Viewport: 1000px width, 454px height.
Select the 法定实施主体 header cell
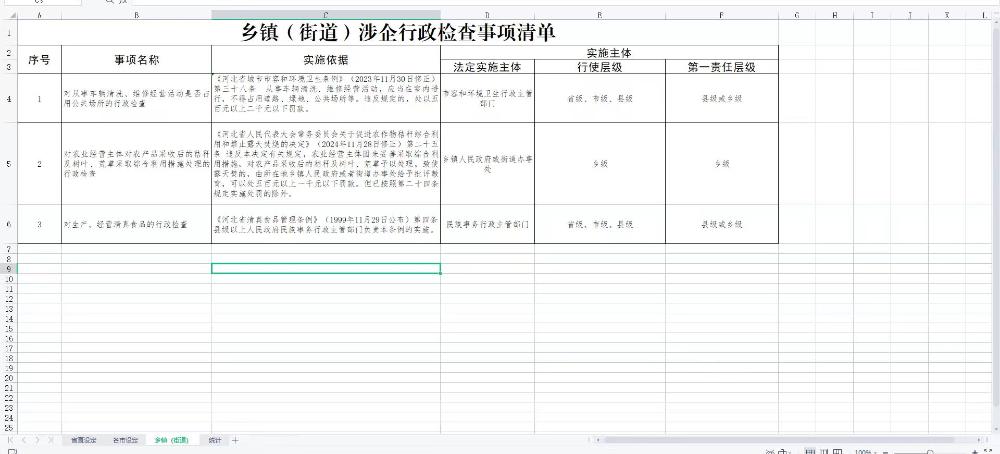click(x=487, y=67)
